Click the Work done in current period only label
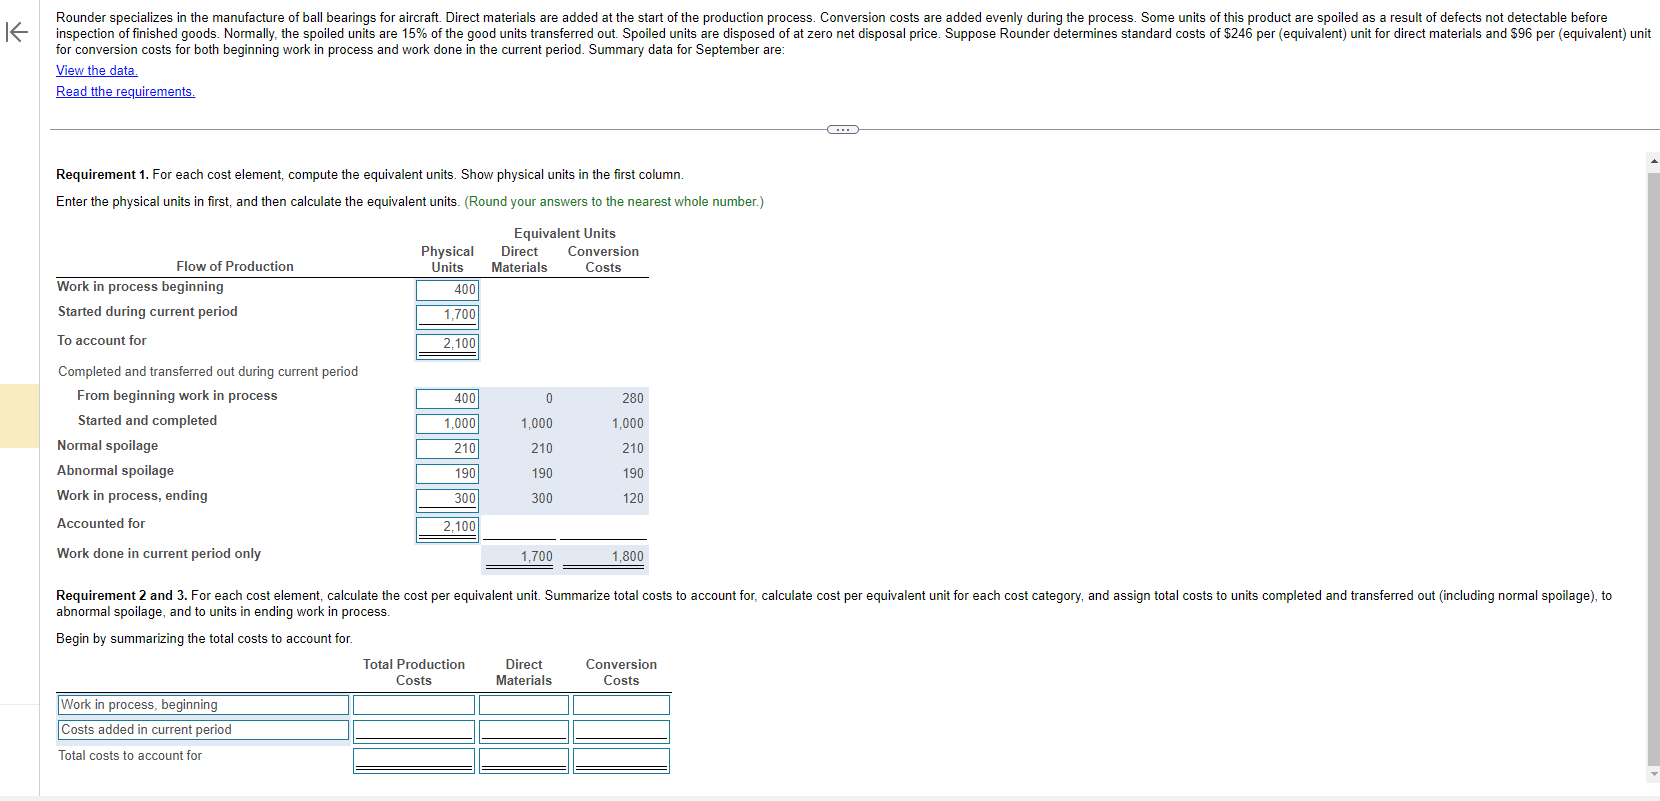 pyautogui.click(x=159, y=553)
